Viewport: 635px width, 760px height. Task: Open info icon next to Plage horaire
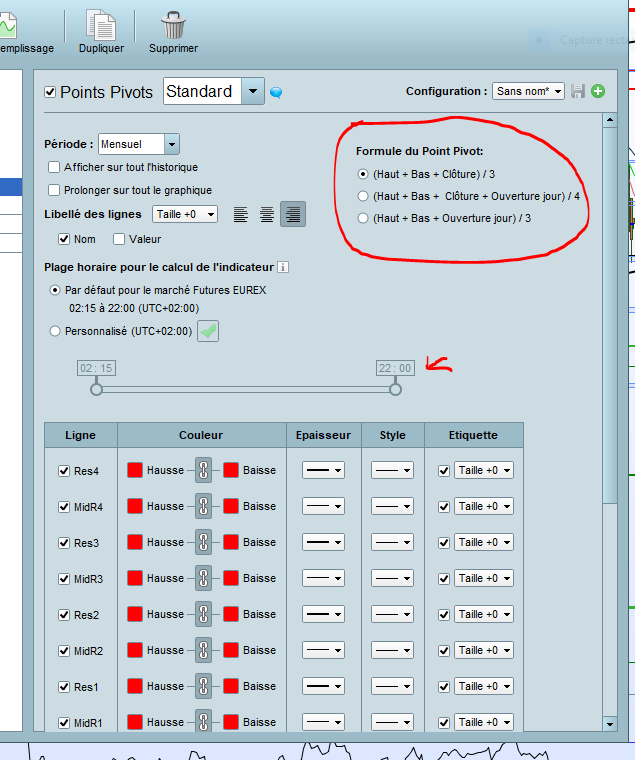tap(283, 267)
